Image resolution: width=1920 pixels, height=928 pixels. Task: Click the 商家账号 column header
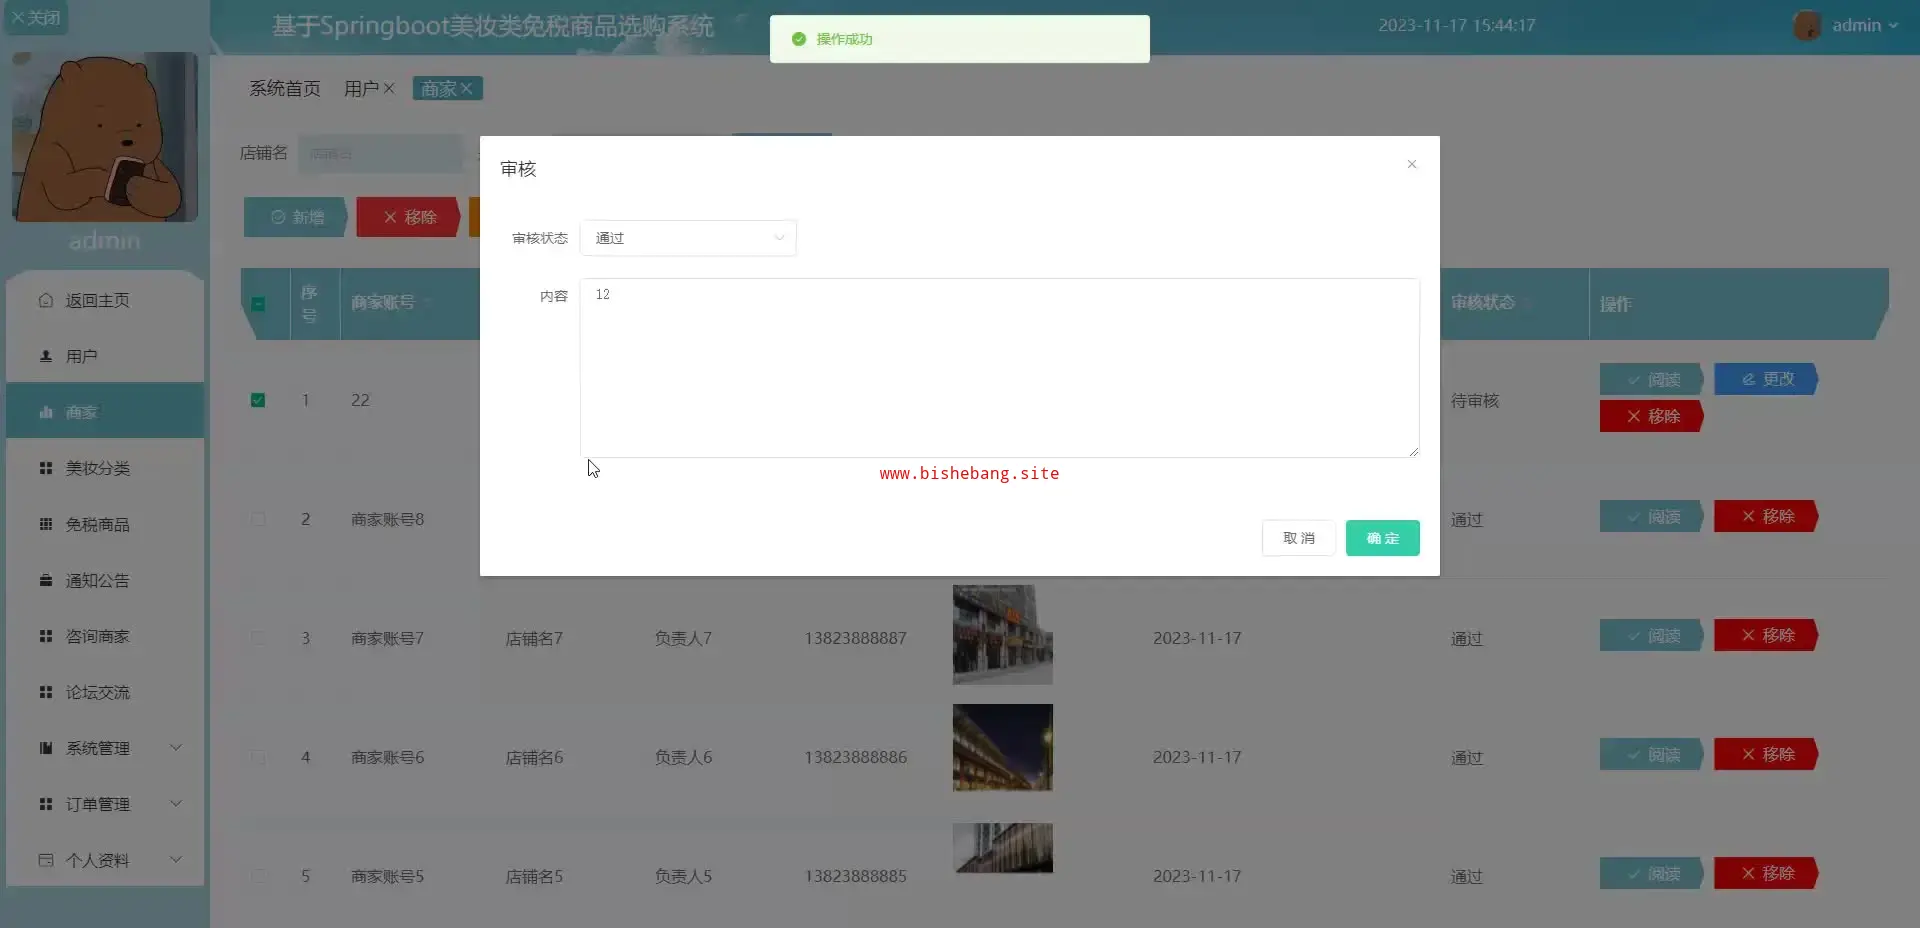[x=383, y=302]
